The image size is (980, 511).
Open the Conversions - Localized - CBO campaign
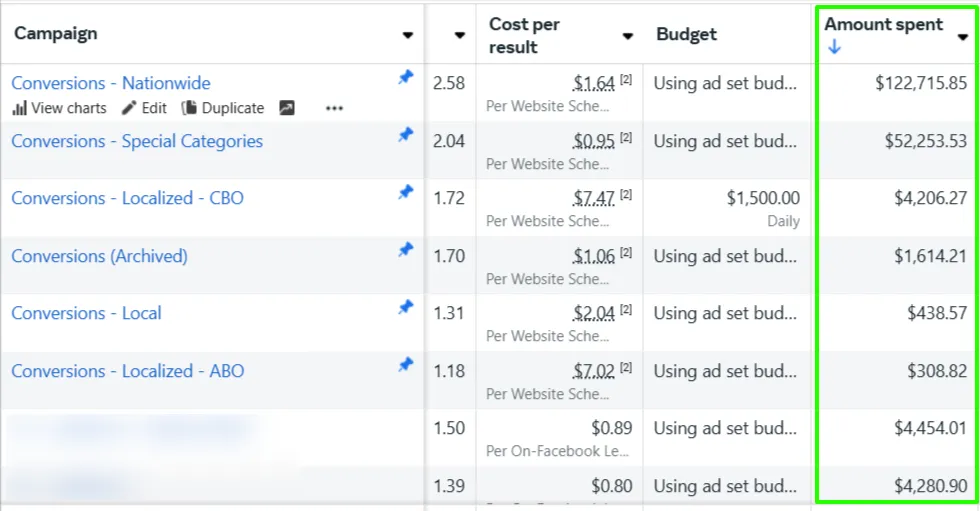127,198
